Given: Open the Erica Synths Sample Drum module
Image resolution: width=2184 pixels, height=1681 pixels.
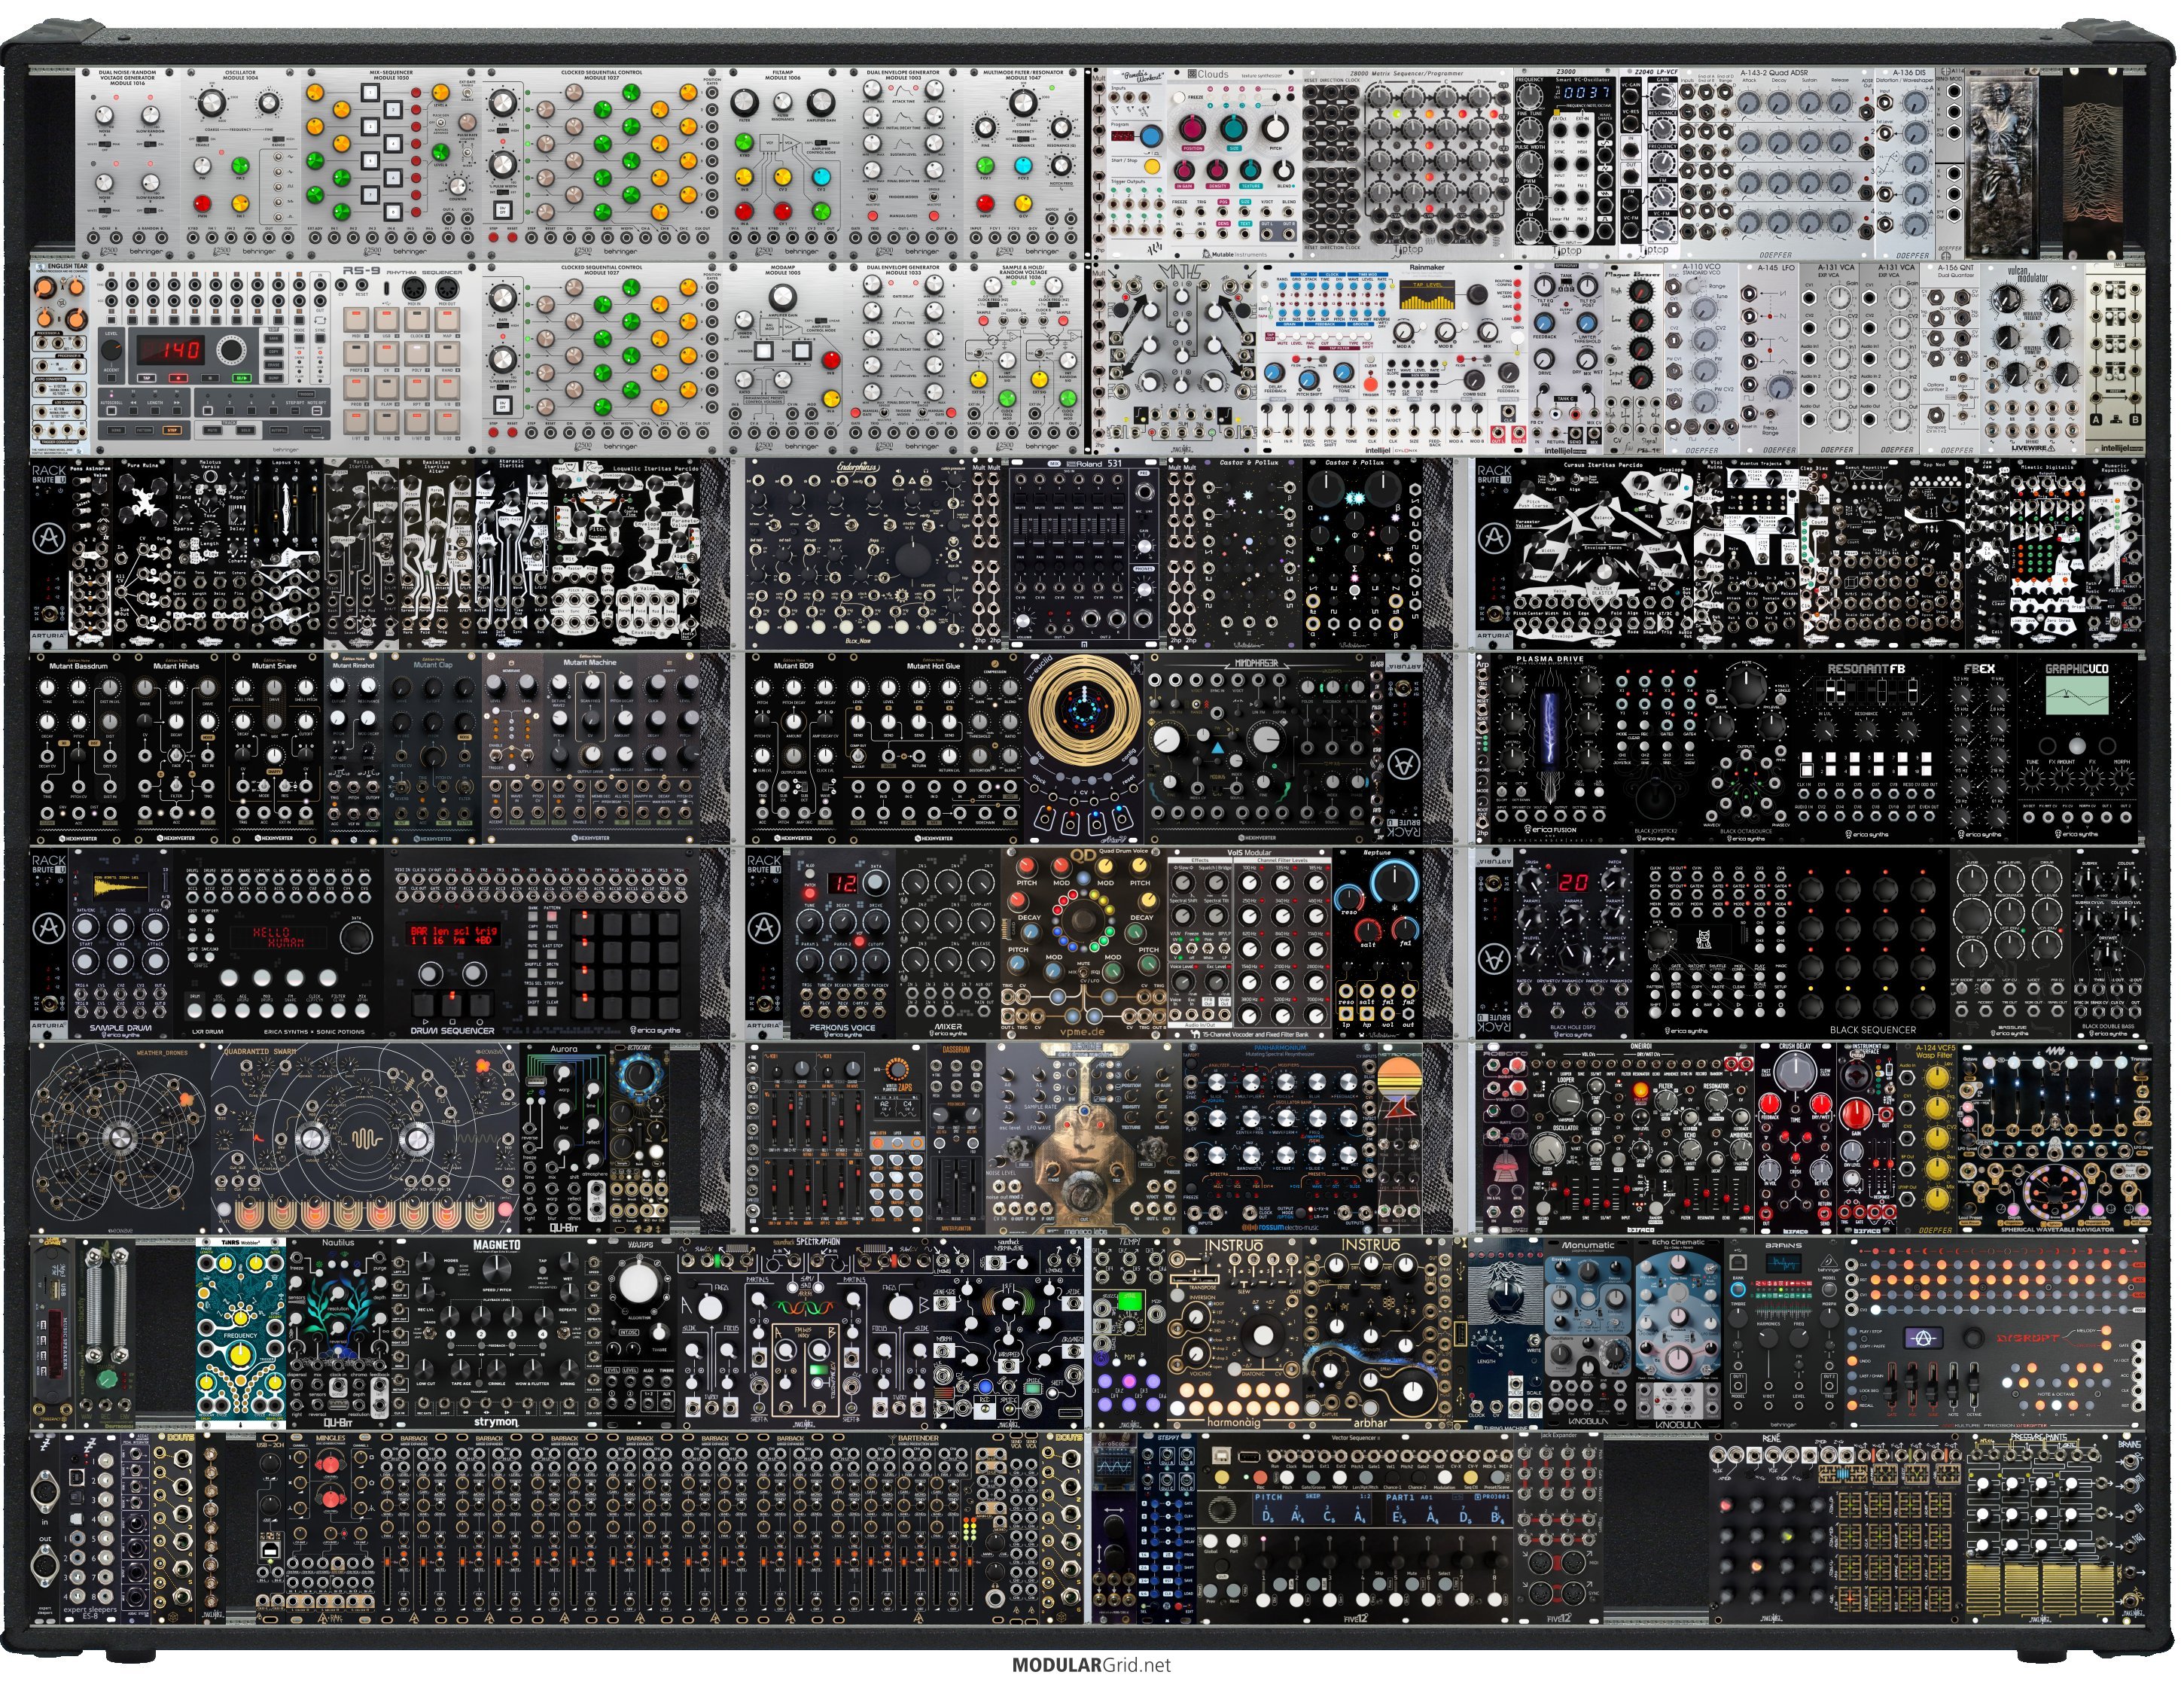Looking at the screenshot, I should pos(121,943).
